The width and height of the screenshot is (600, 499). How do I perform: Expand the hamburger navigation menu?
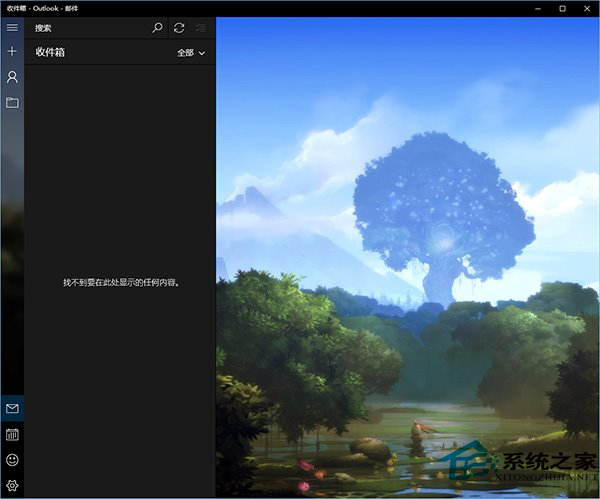tap(12, 28)
